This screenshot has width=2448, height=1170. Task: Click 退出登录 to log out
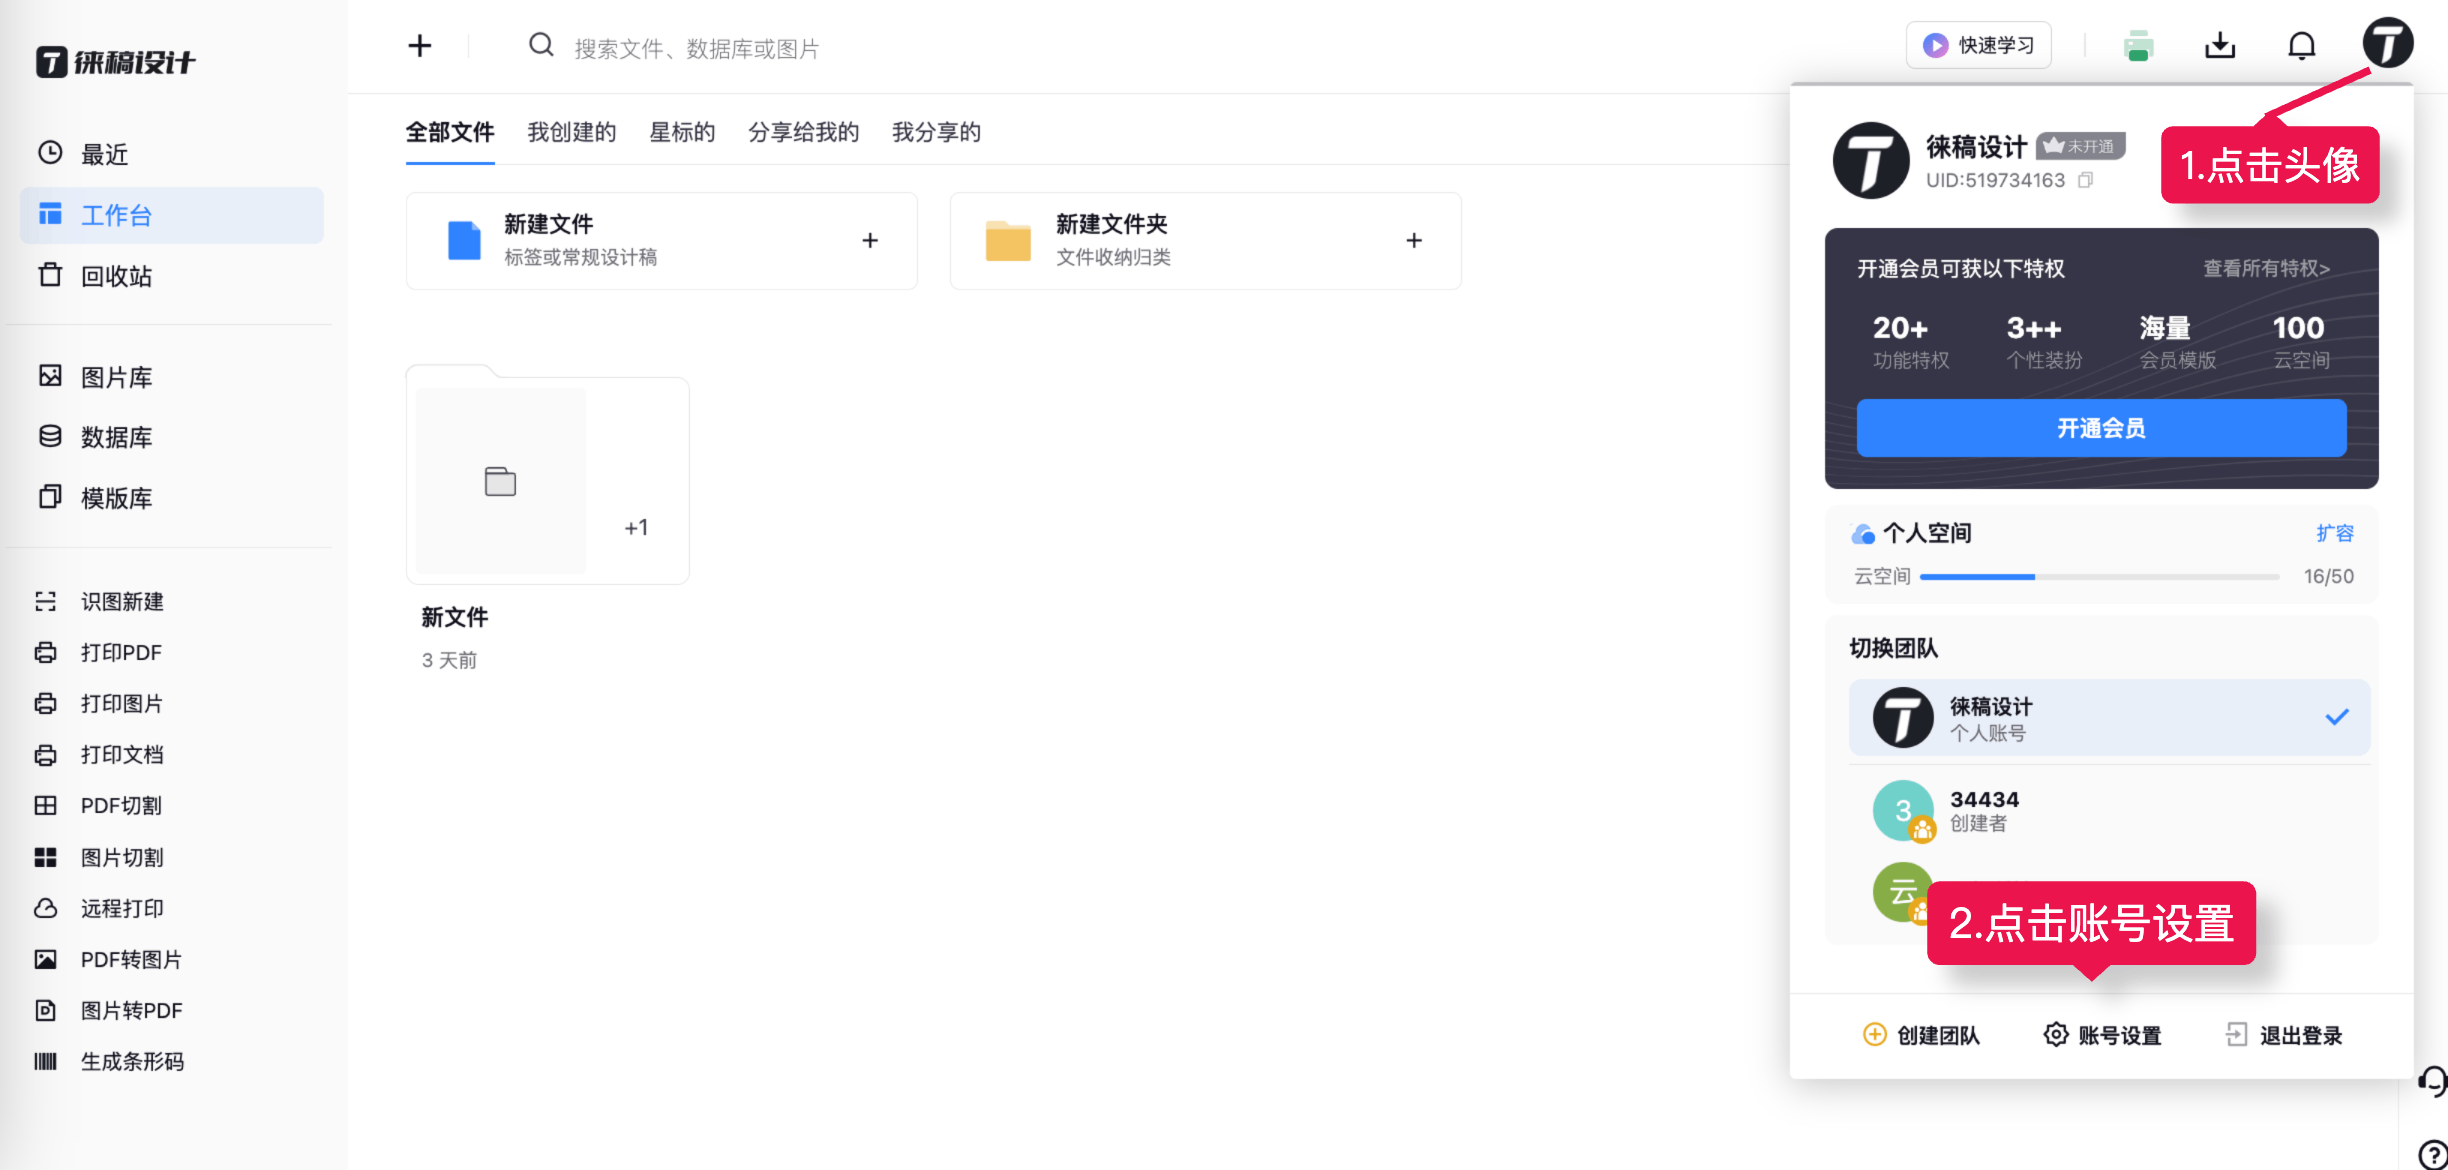2285,1035
